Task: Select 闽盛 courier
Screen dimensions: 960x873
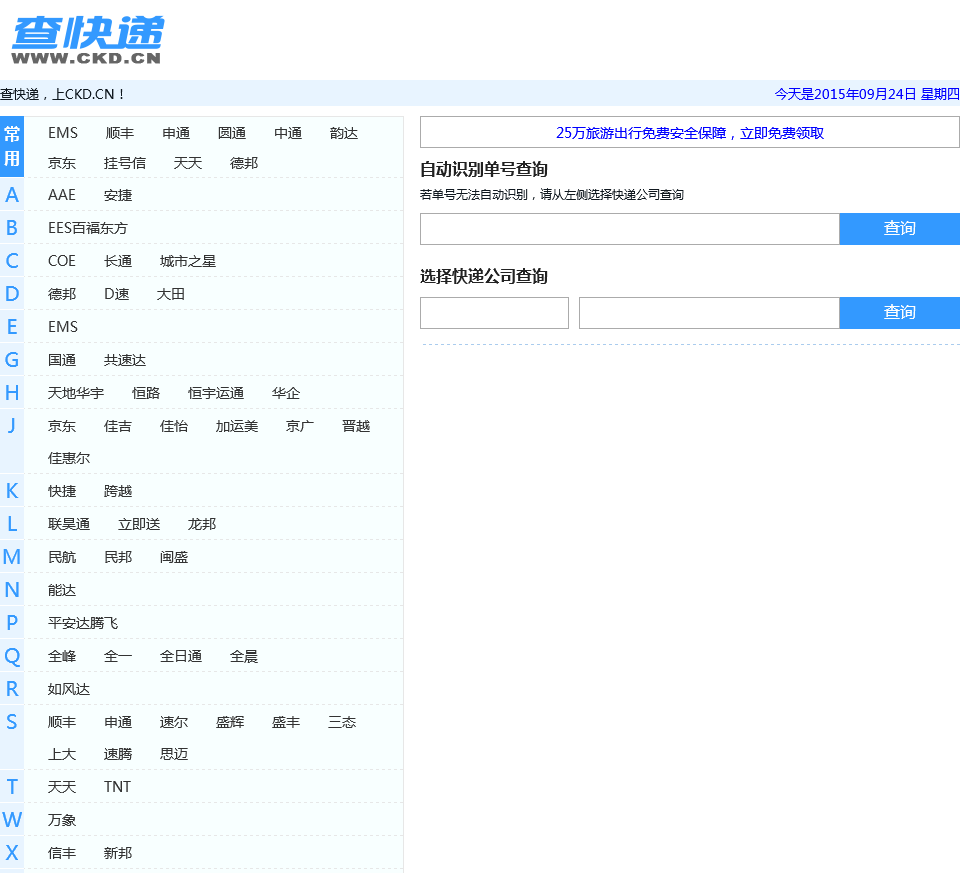Action: coord(174,557)
